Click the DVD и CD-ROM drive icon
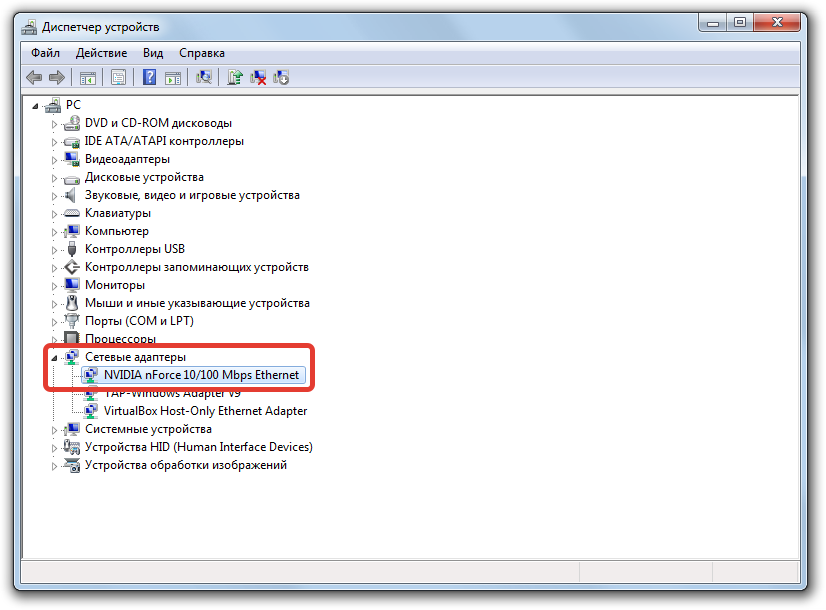This screenshot has width=826, height=610. coord(72,123)
